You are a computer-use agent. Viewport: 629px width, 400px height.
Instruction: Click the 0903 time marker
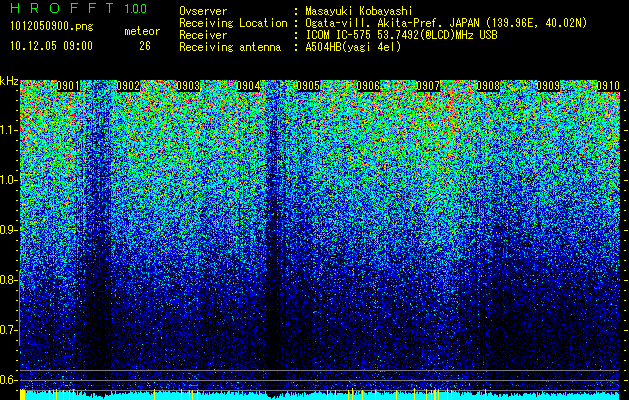pyautogui.click(x=188, y=86)
